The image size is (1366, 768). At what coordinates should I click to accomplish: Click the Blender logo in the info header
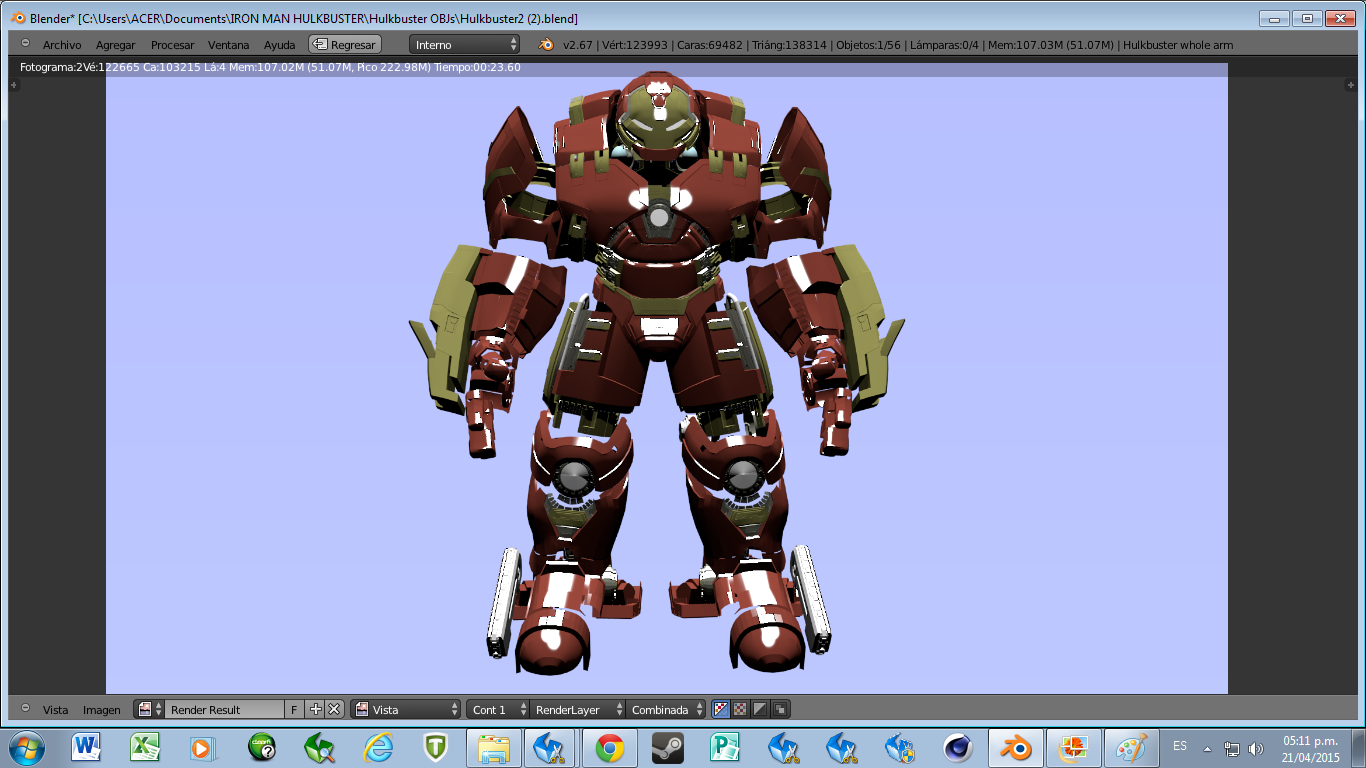point(547,44)
